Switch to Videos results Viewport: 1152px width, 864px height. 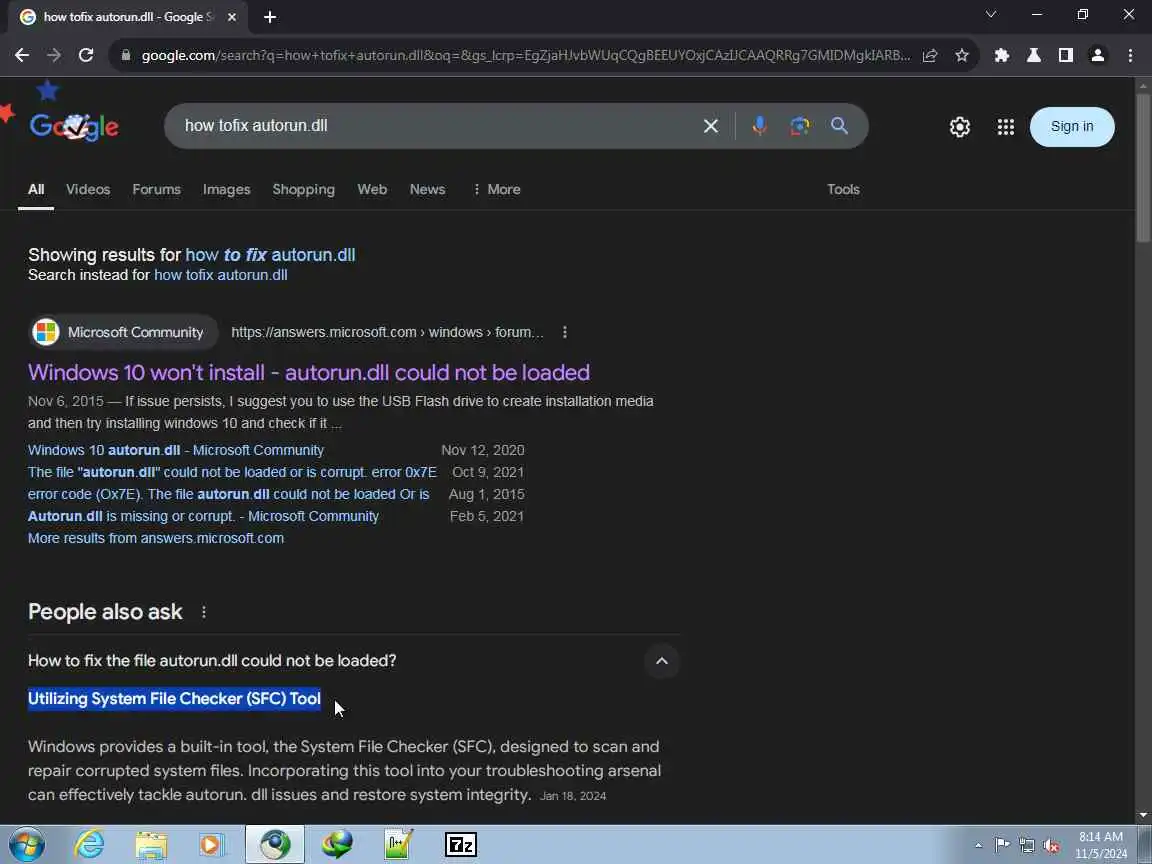pyautogui.click(x=88, y=190)
